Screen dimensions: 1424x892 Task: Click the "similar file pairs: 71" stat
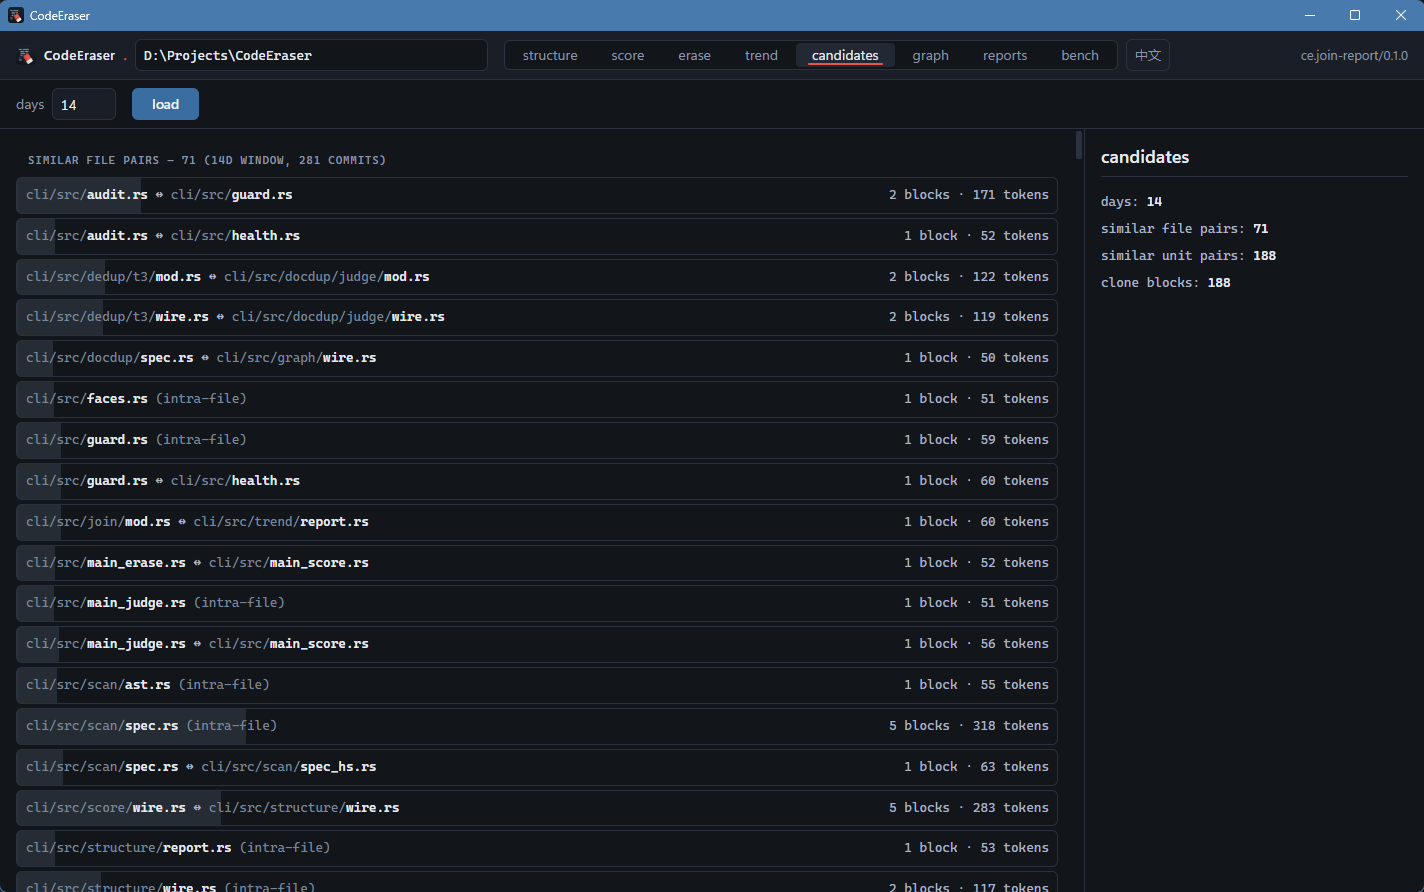click(1184, 229)
